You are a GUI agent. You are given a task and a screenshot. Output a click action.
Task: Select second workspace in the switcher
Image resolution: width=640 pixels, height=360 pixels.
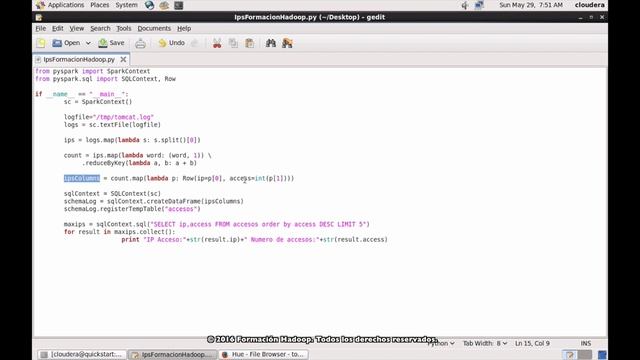(x=584, y=355)
